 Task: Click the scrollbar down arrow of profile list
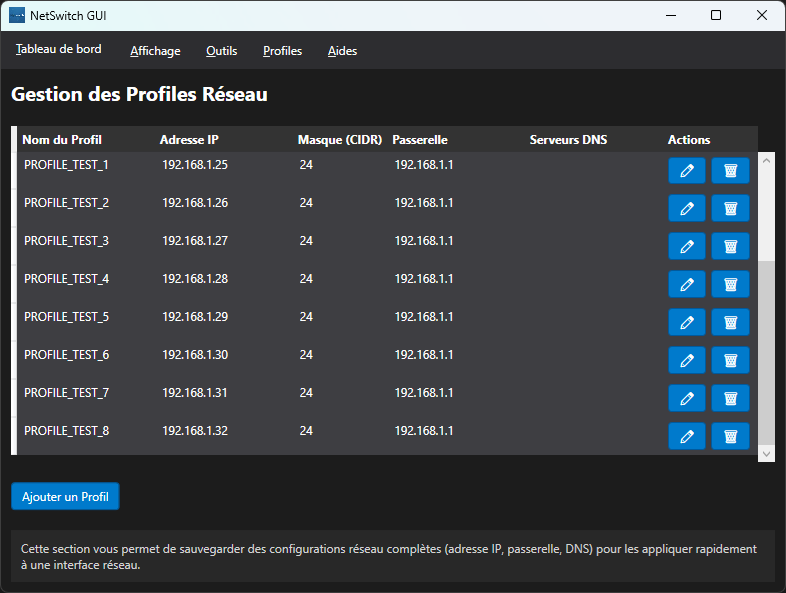[x=766, y=454]
